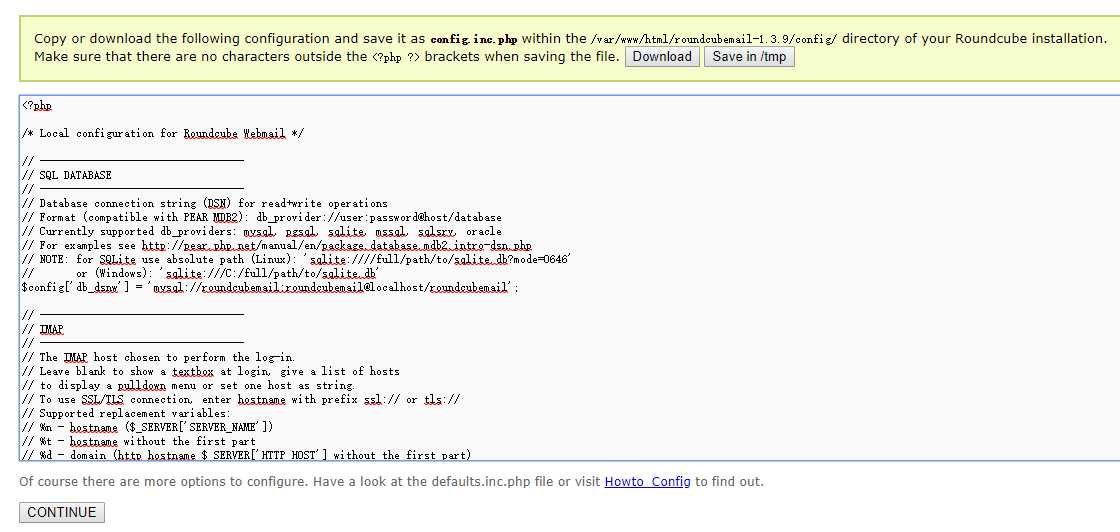The height and width of the screenshot is (532, 1120).
Task: Click the Save in /tmp button
Action: pyautogui.click(x=749, y=57)
